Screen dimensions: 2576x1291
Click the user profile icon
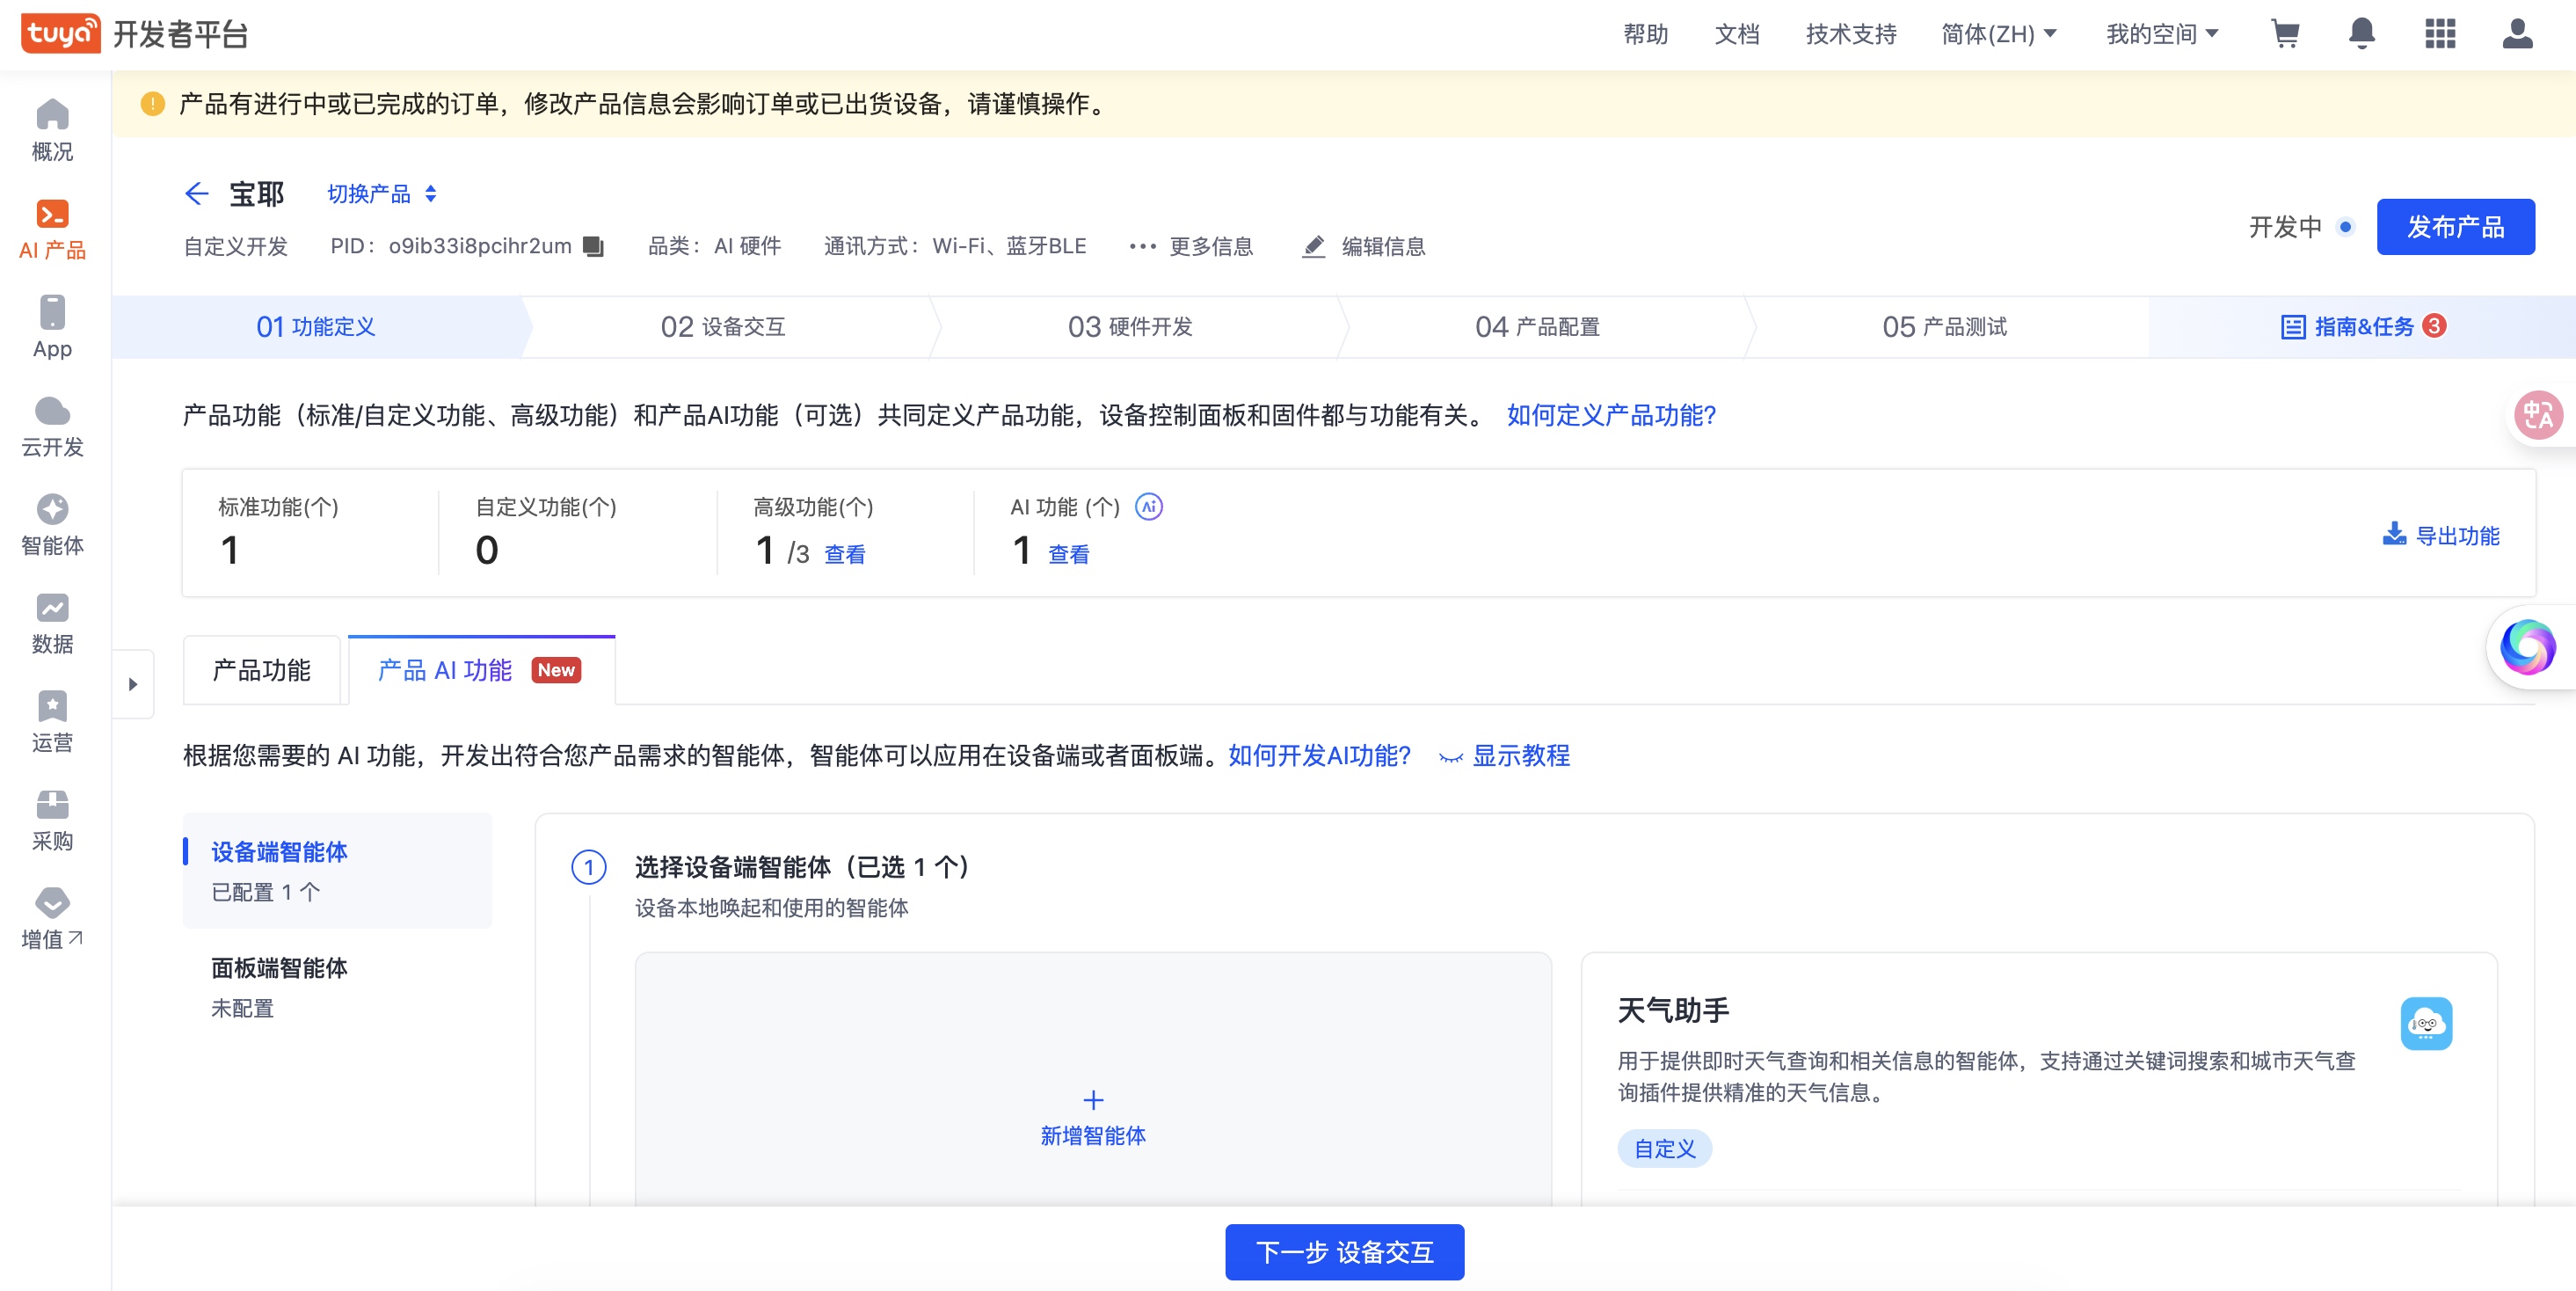[x=2517, y=34]
